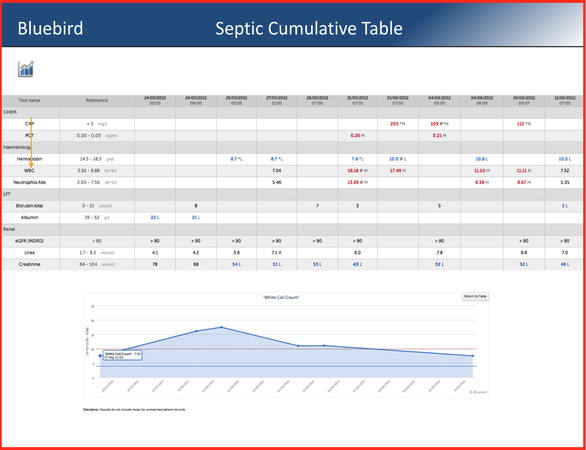
Task: Click the 11/06/2012 column header
Action: tap(565, 101)
